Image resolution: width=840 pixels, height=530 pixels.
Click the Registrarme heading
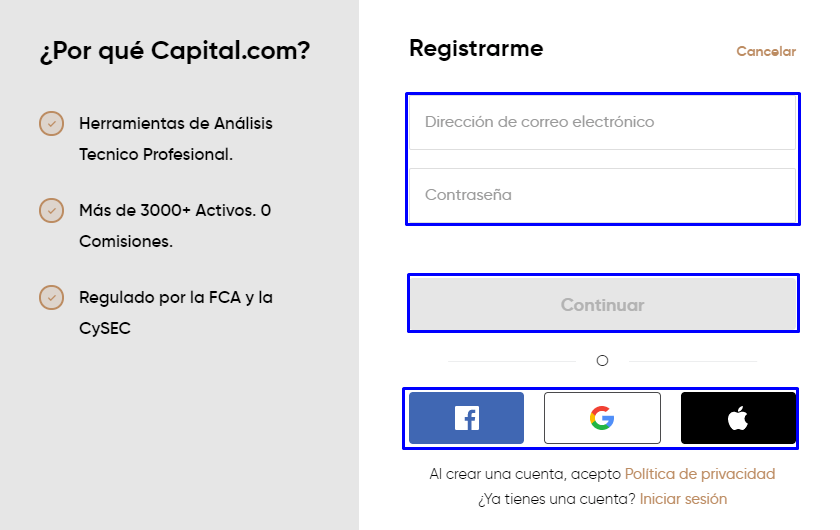476,48
